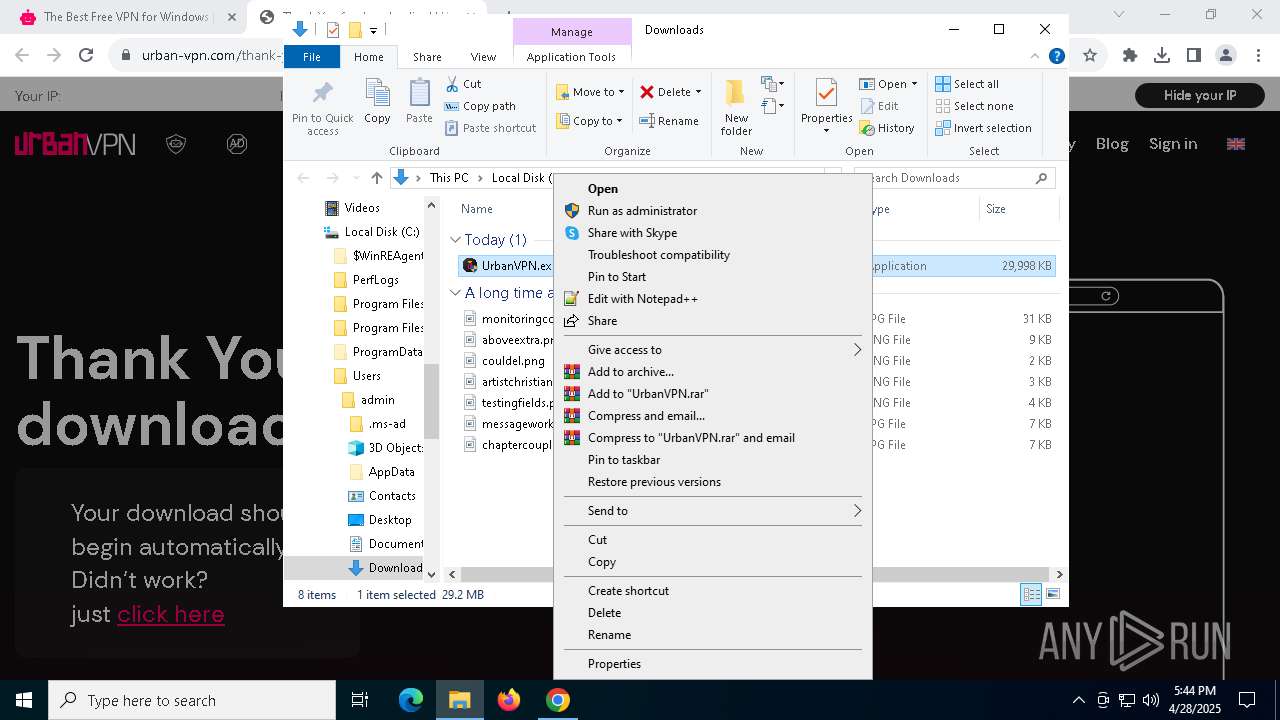Switch to the View ribbon tab

483,57
